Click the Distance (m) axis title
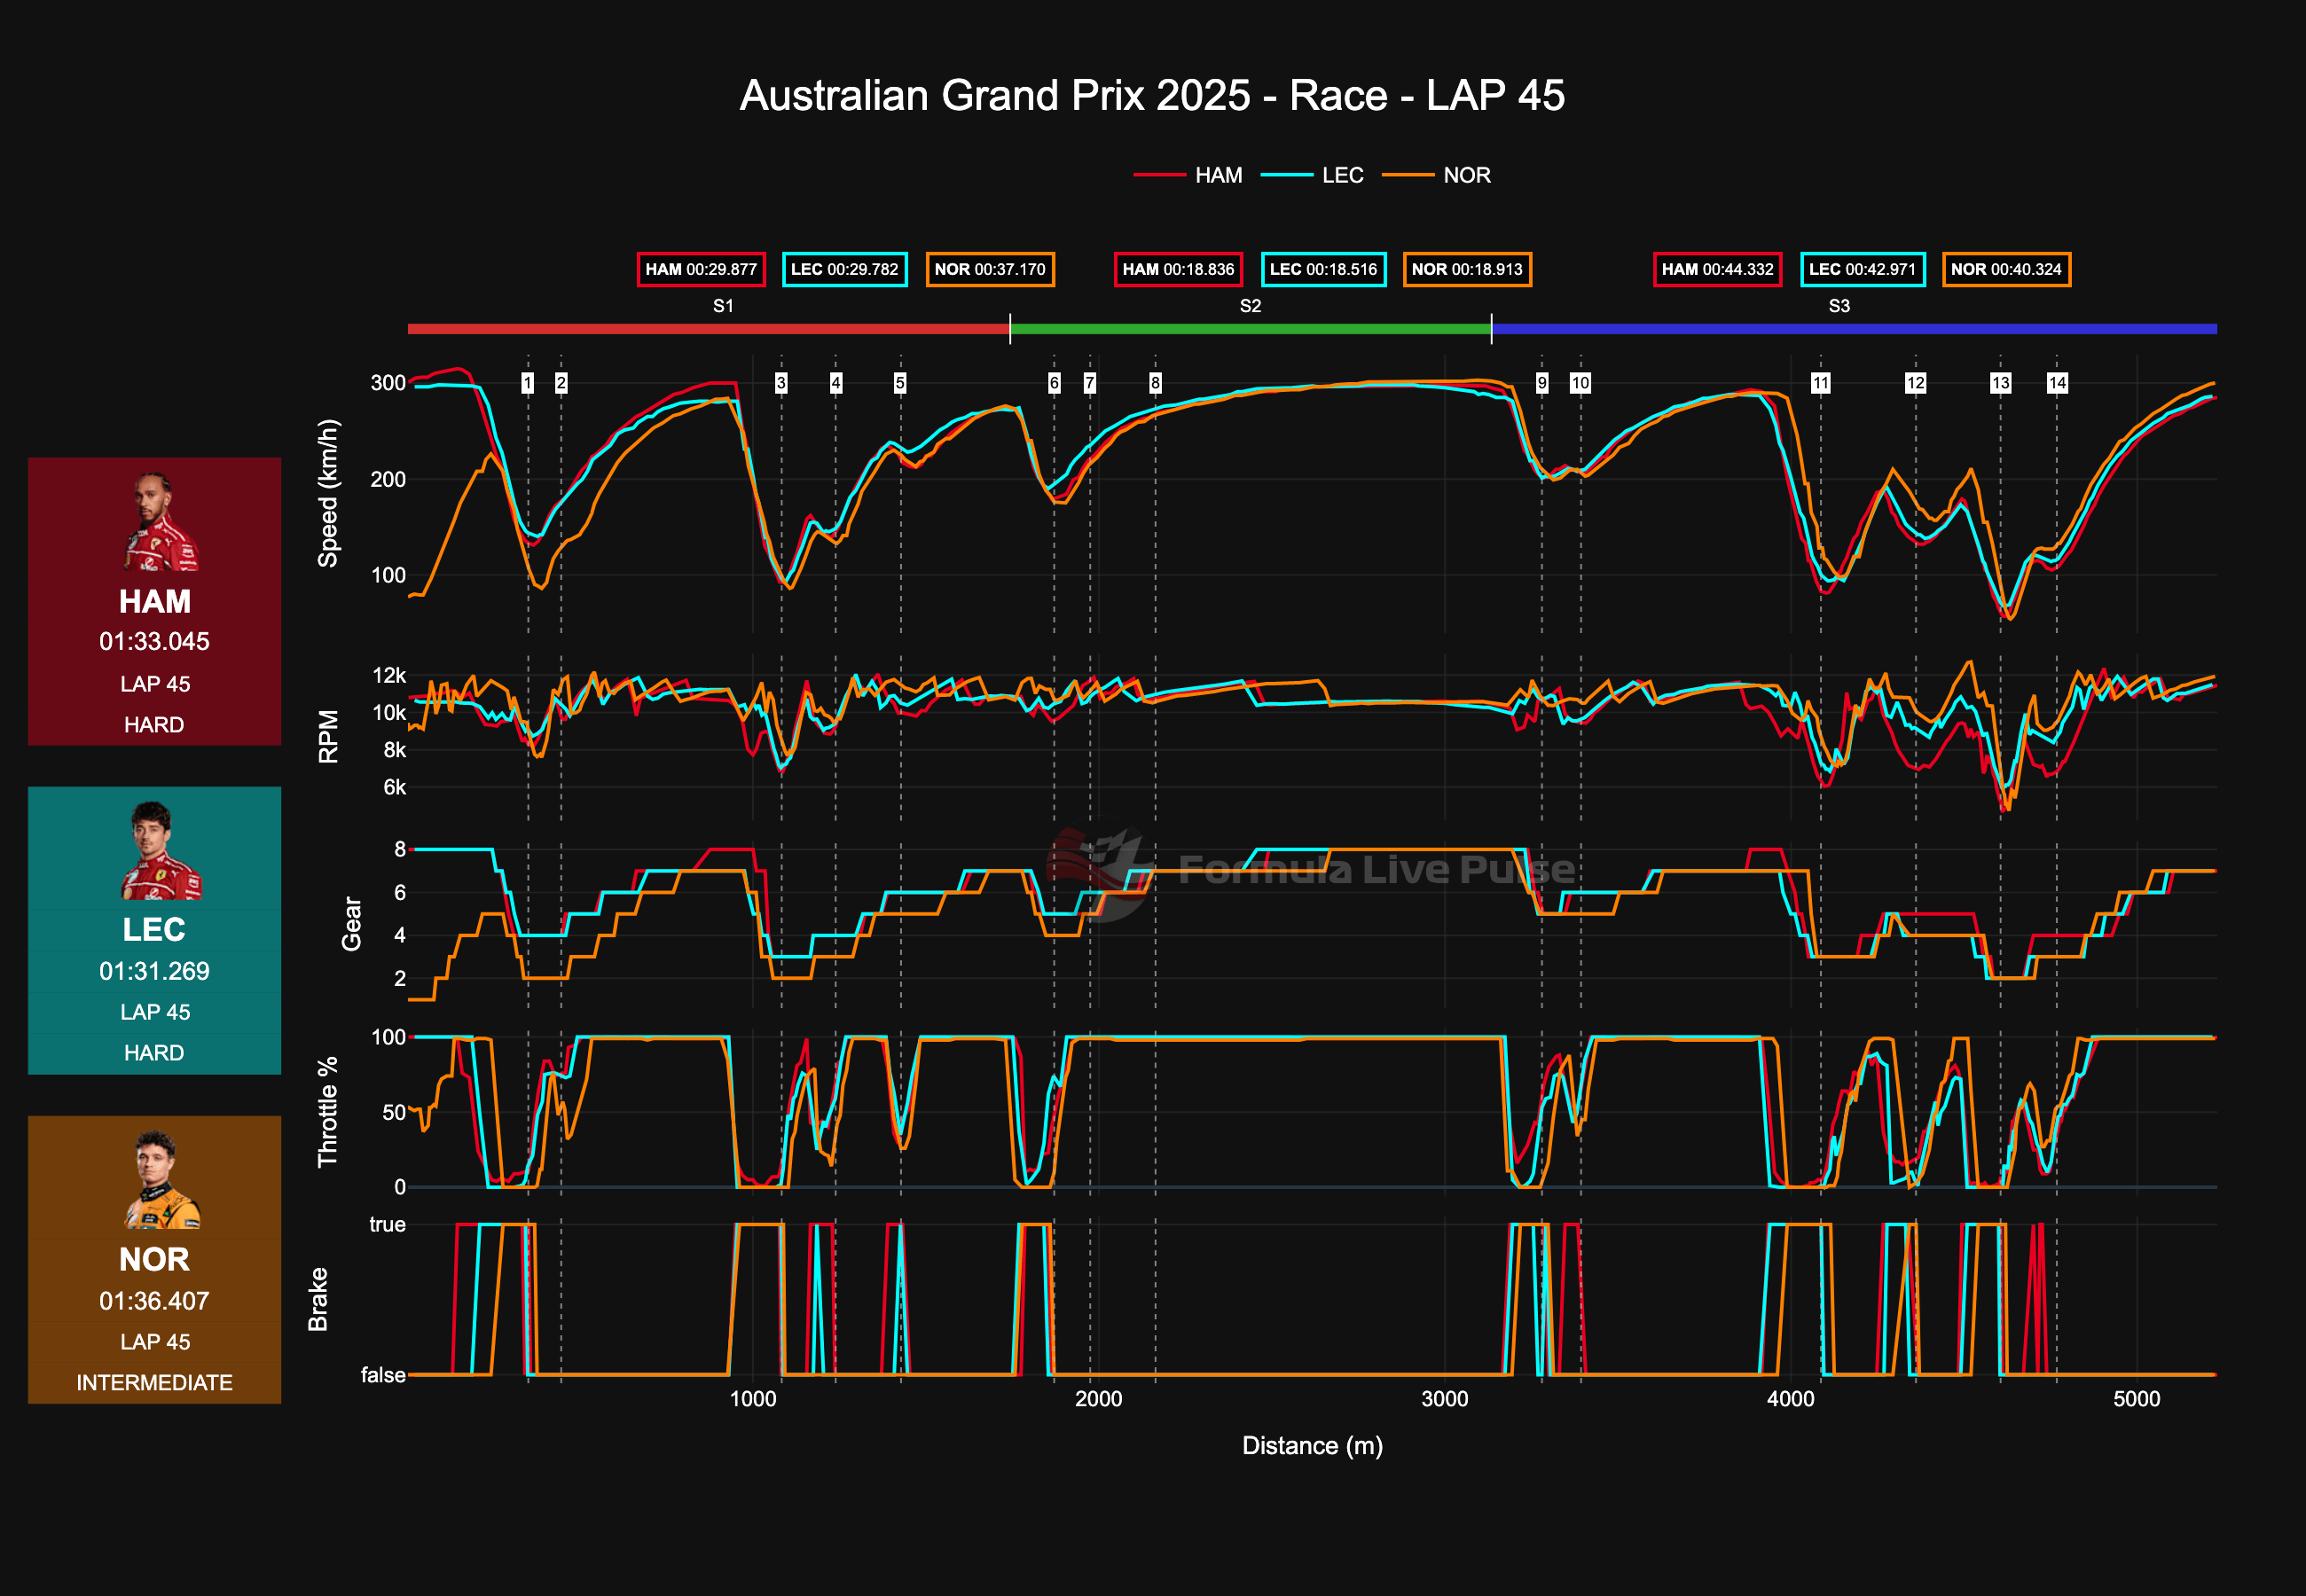The height and width of the screenshot is (1596, 2306). coord(1312,1446)
